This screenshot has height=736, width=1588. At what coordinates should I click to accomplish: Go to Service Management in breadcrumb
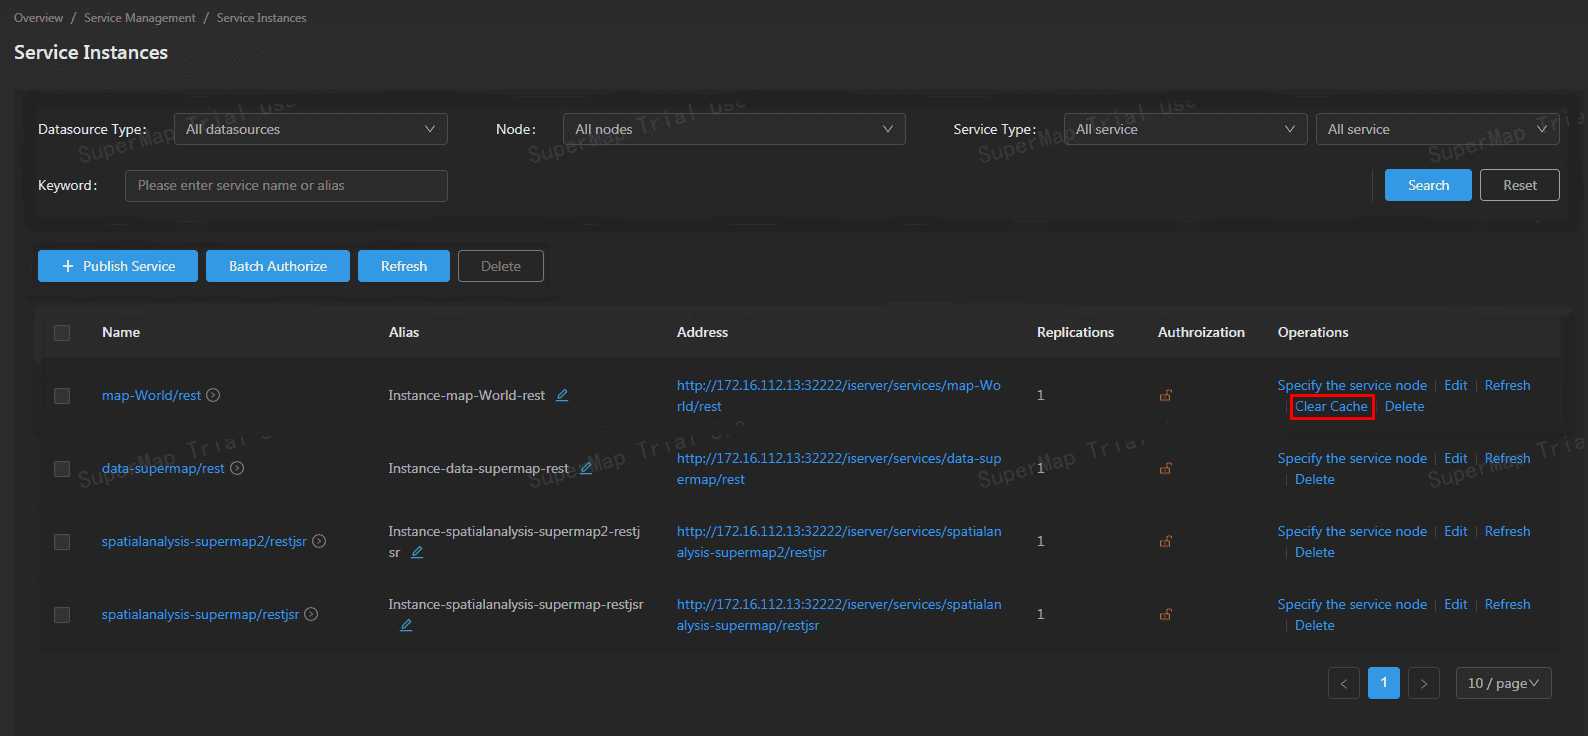tap(140, 18)
